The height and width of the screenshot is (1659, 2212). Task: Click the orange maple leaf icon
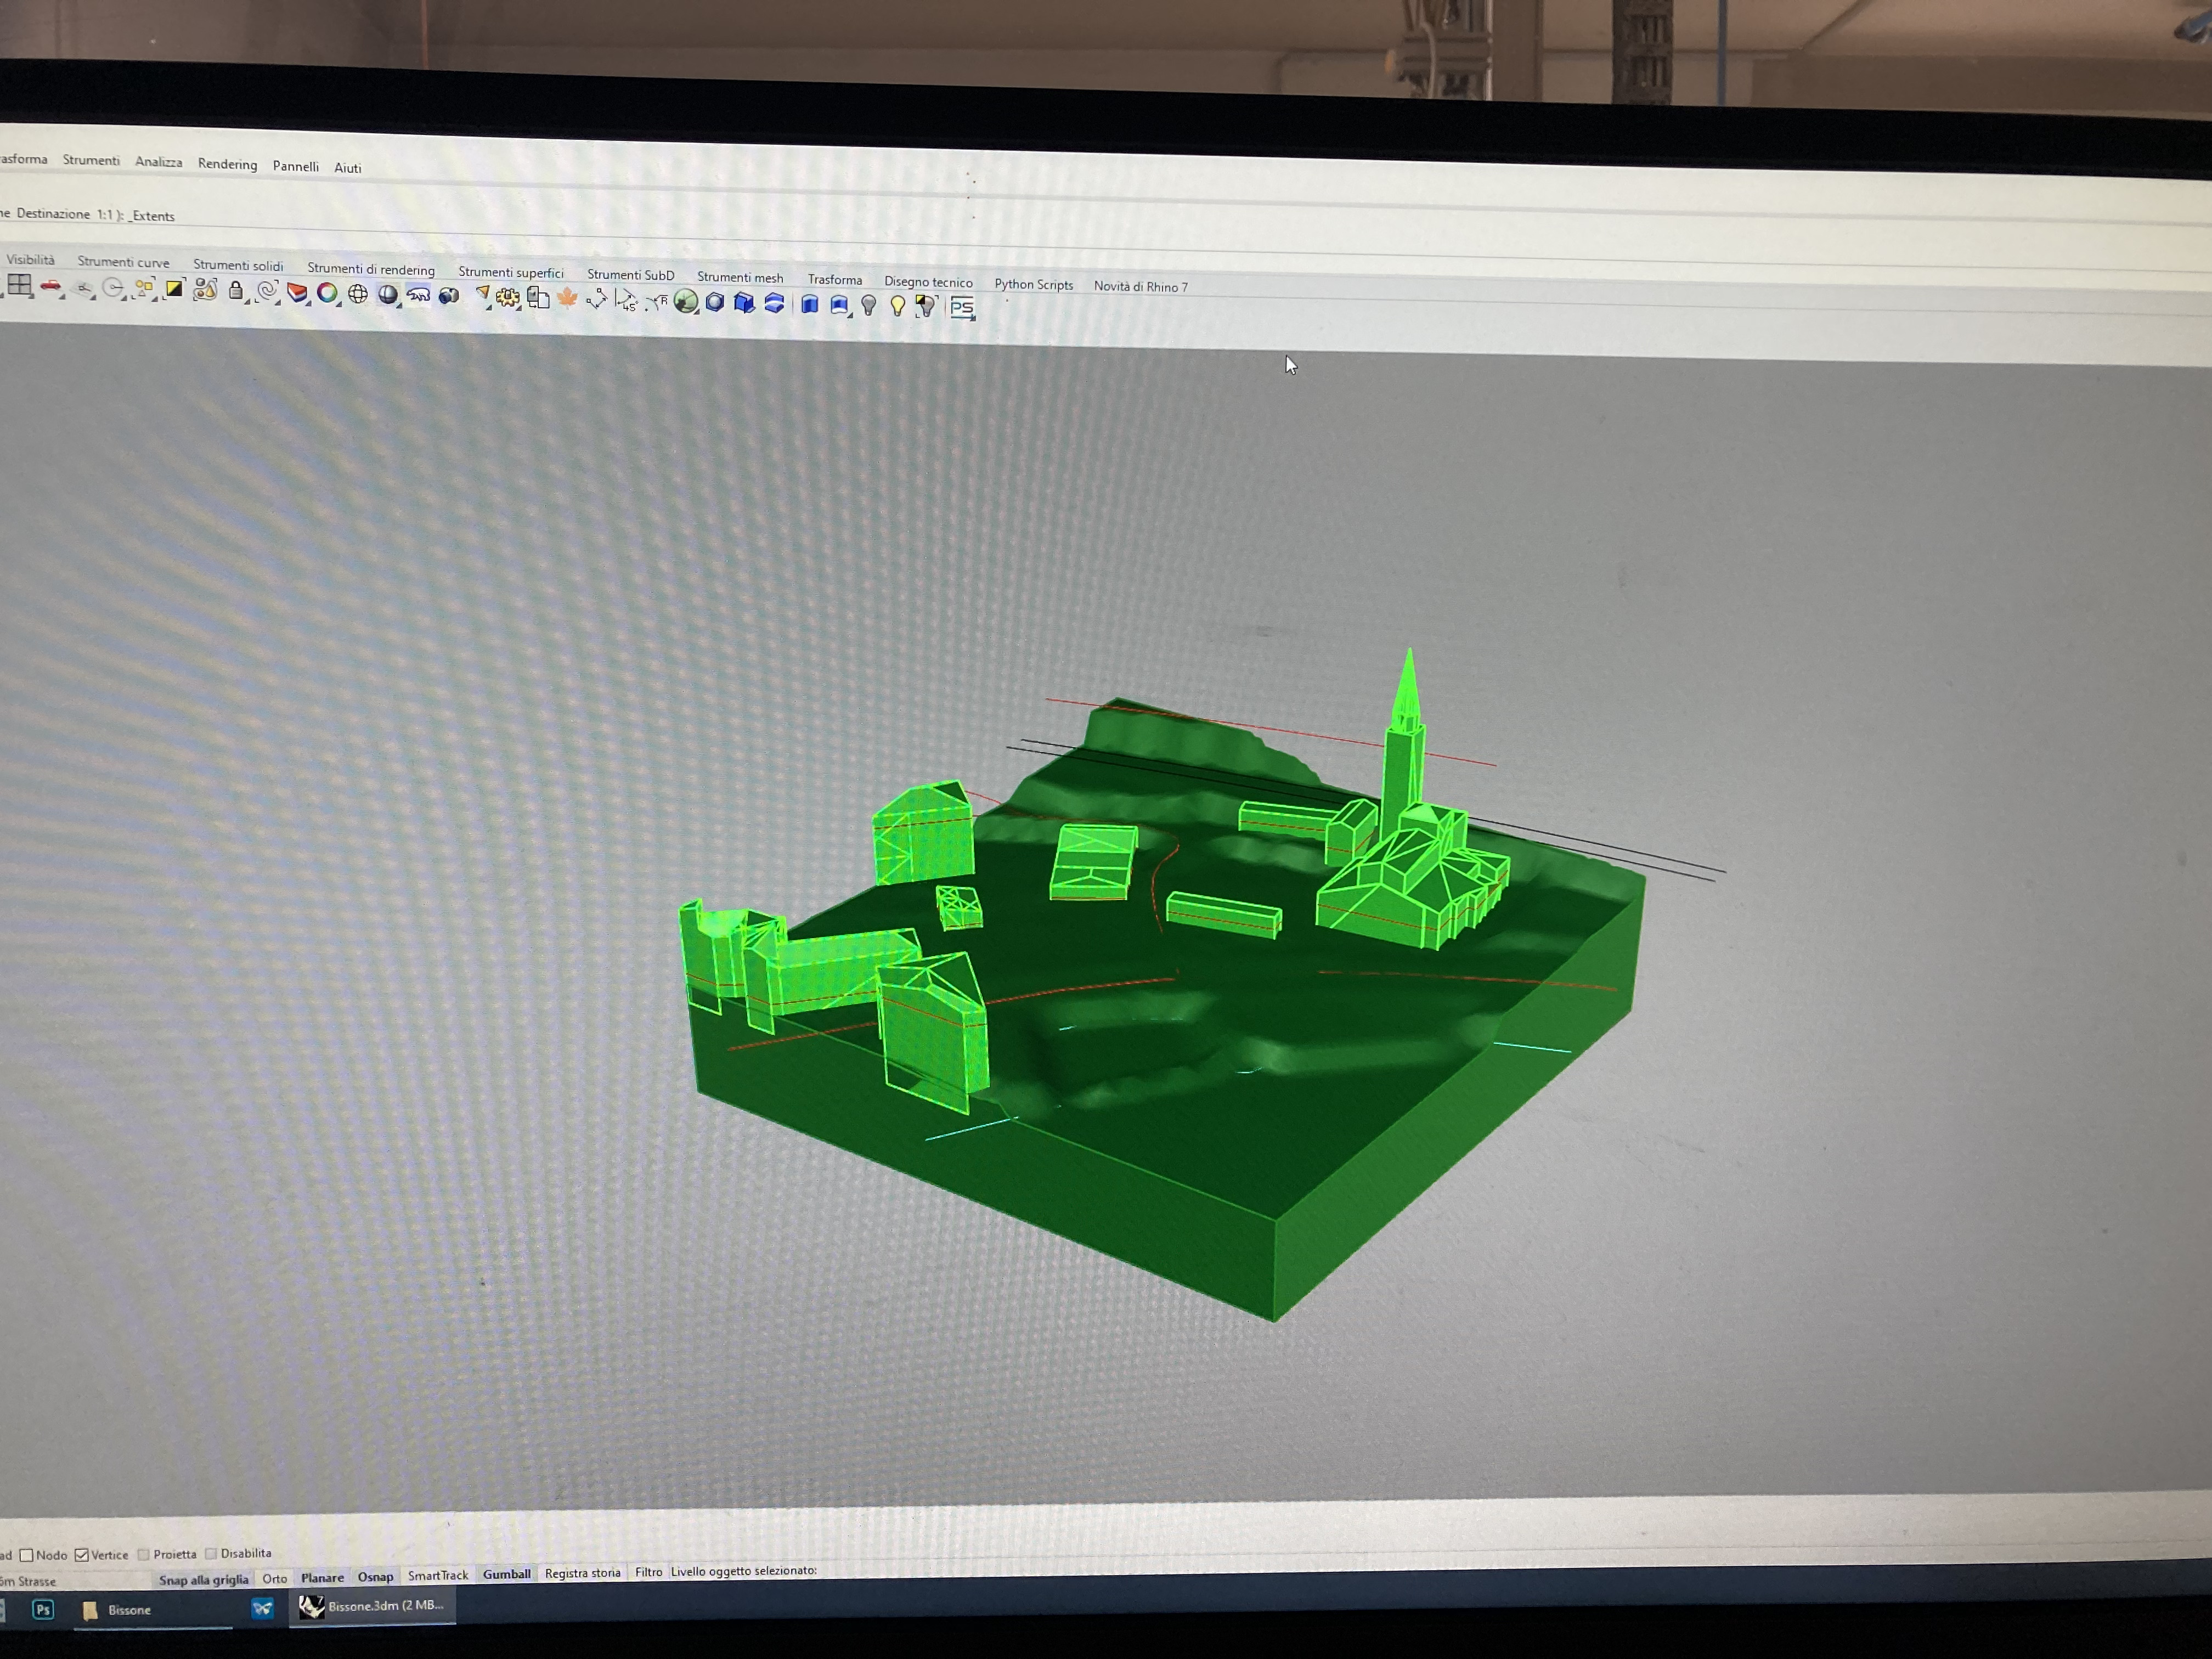coord(567,298)
